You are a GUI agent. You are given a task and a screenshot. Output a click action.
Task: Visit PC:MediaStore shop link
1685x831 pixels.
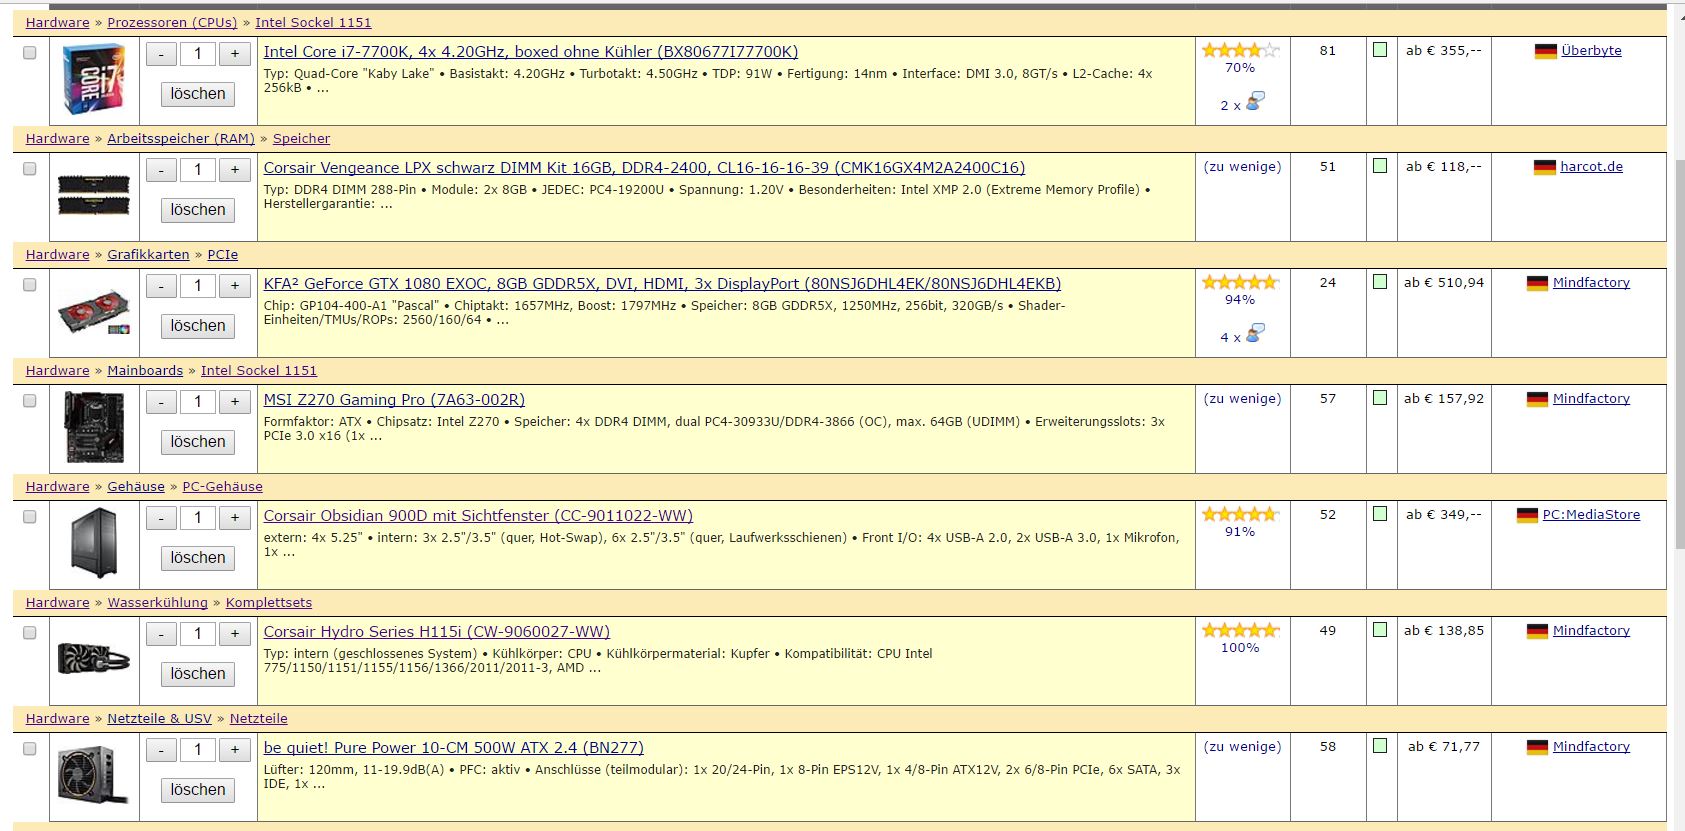tap(1591, 515)
